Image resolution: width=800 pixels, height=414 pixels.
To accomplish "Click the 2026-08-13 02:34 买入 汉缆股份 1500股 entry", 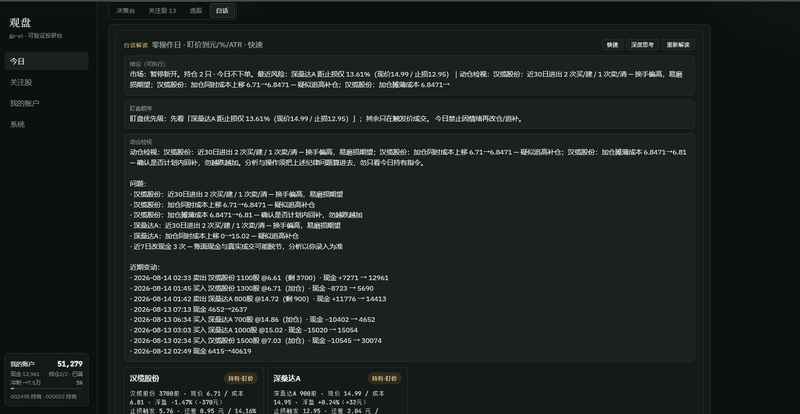I will tap(256, 340).
